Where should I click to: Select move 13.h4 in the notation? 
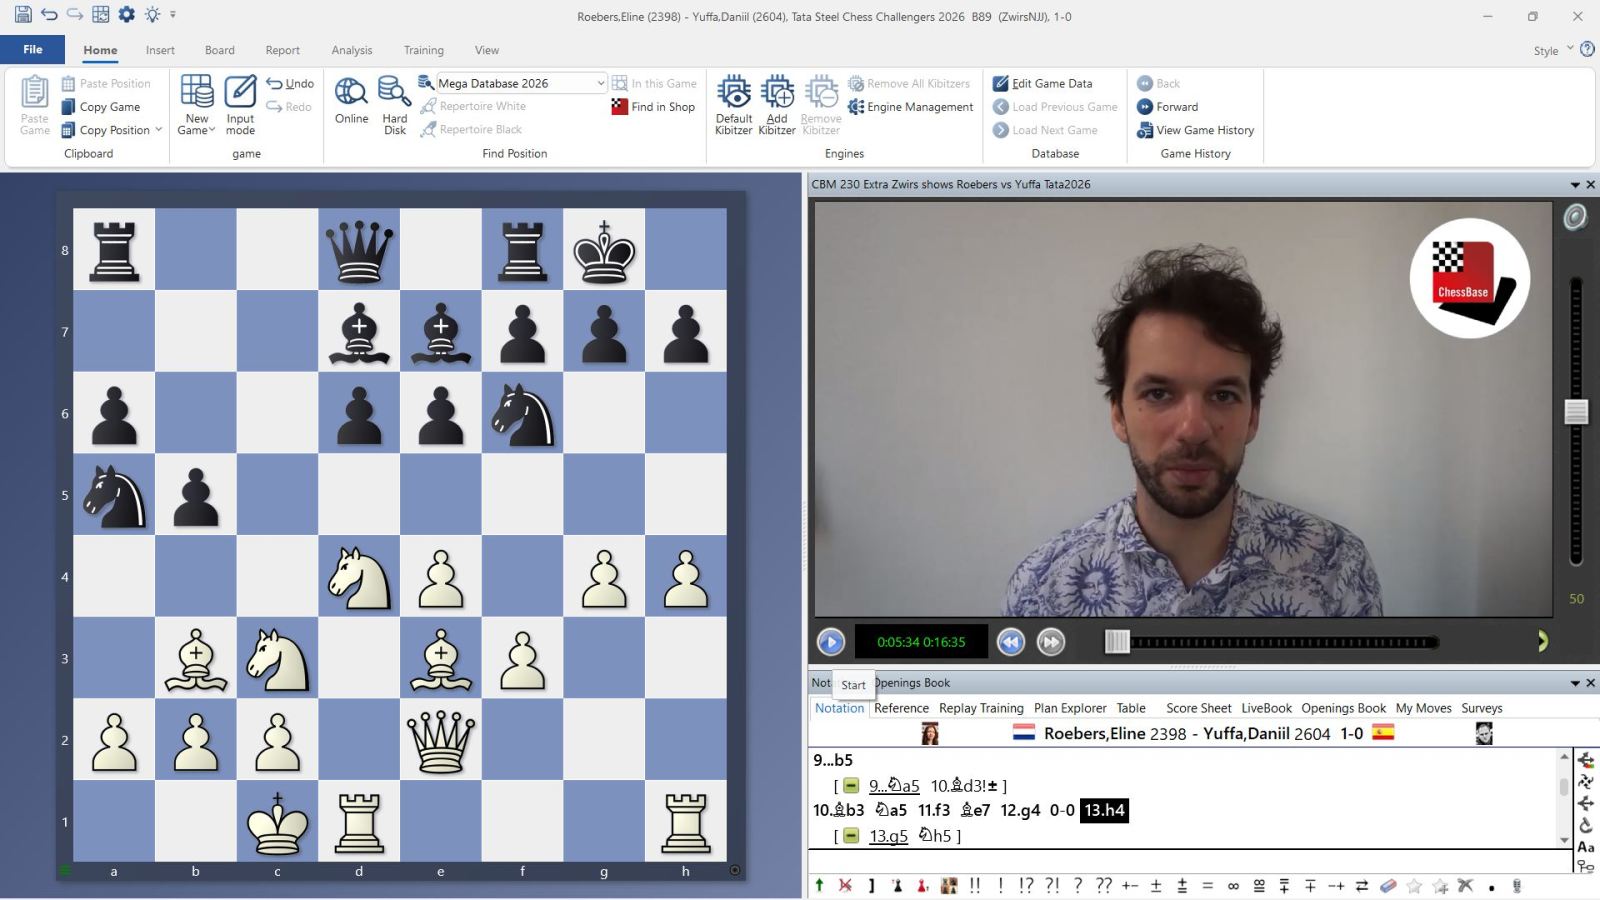pyautogui.click(x=1104, y=810)
